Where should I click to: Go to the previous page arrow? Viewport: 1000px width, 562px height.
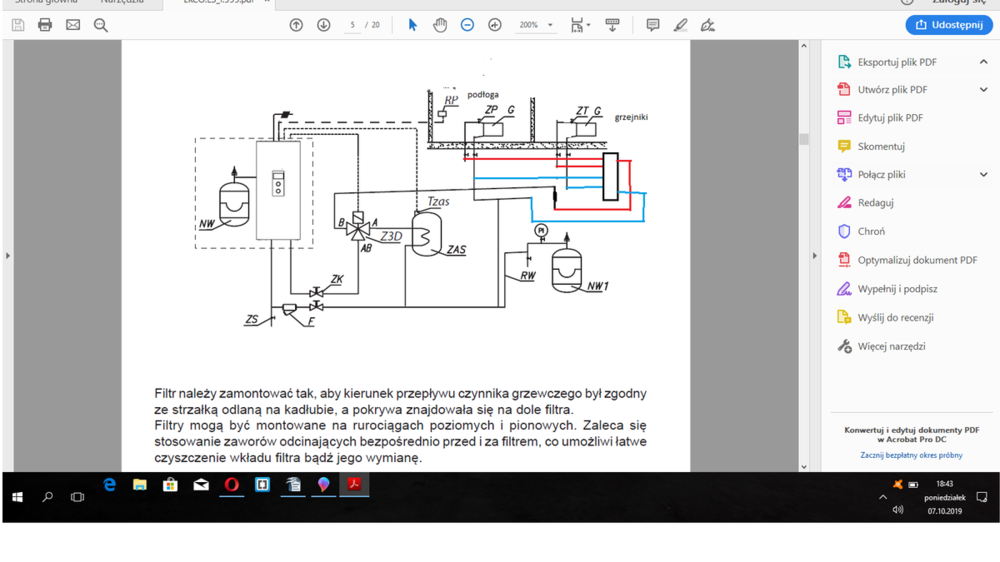point(296,25)
